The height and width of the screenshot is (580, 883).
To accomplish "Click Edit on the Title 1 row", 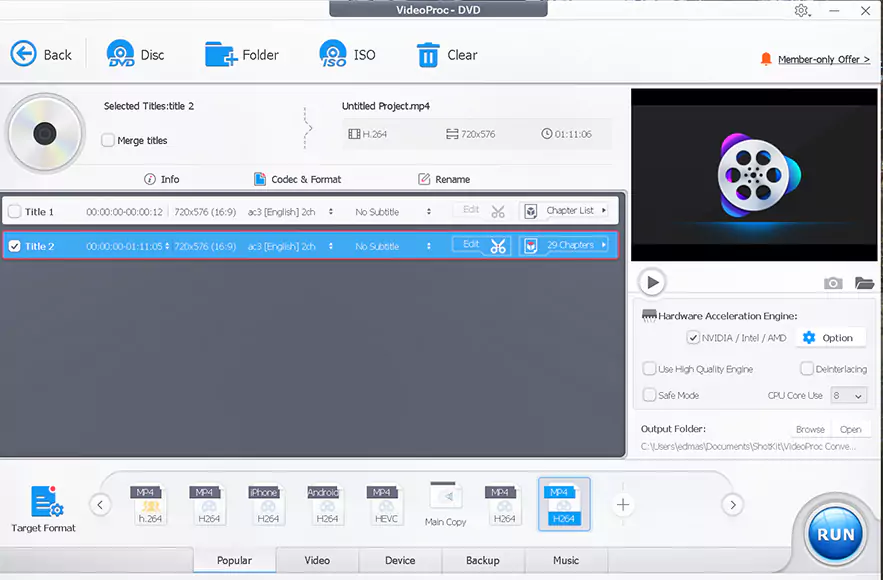I will [x=471, y=209].
